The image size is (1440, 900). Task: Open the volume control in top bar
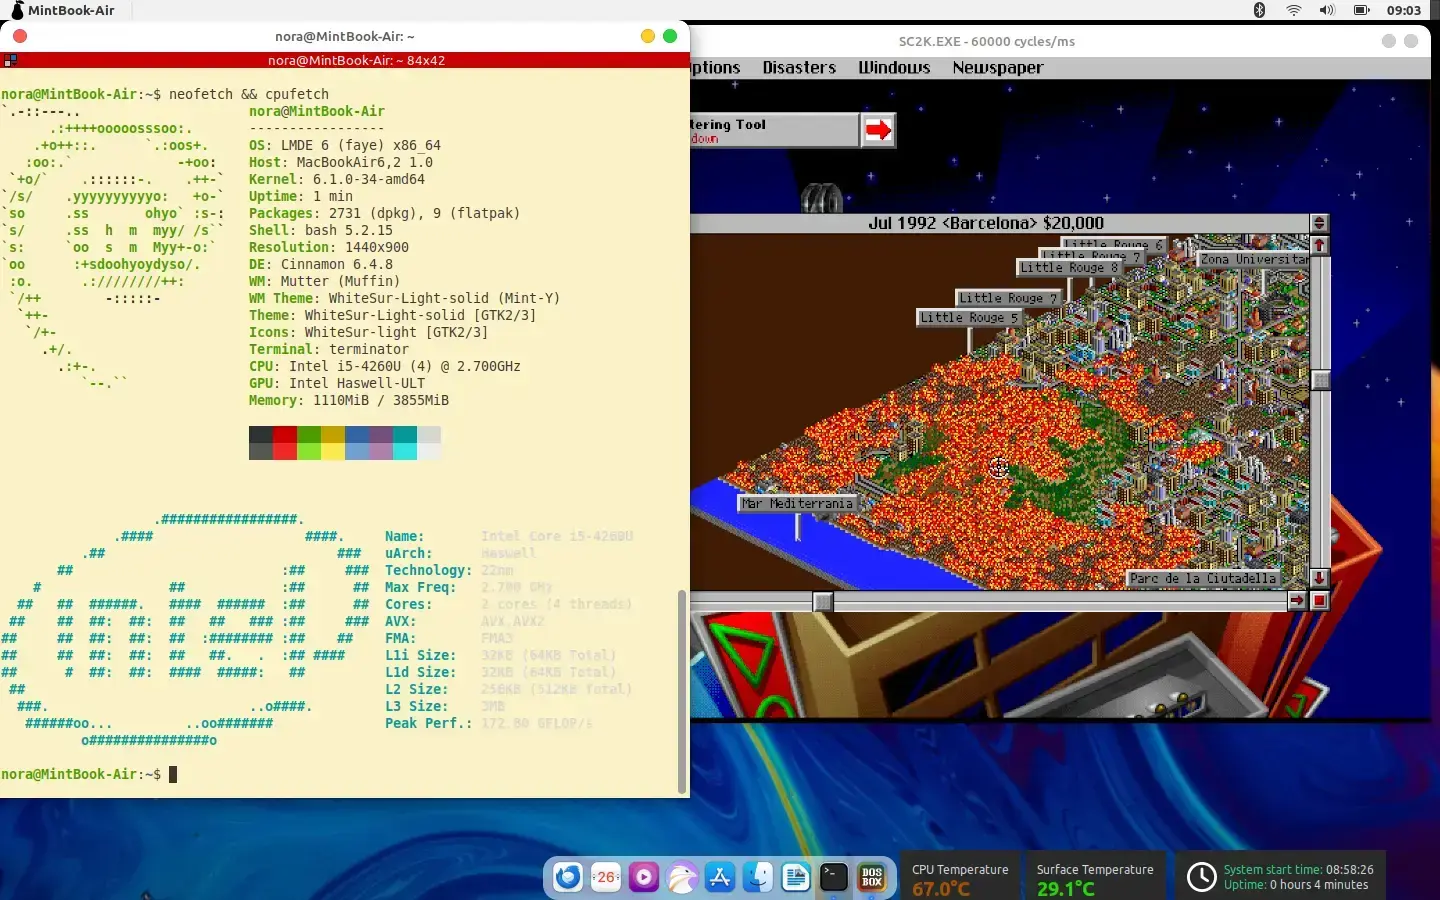1326,10
